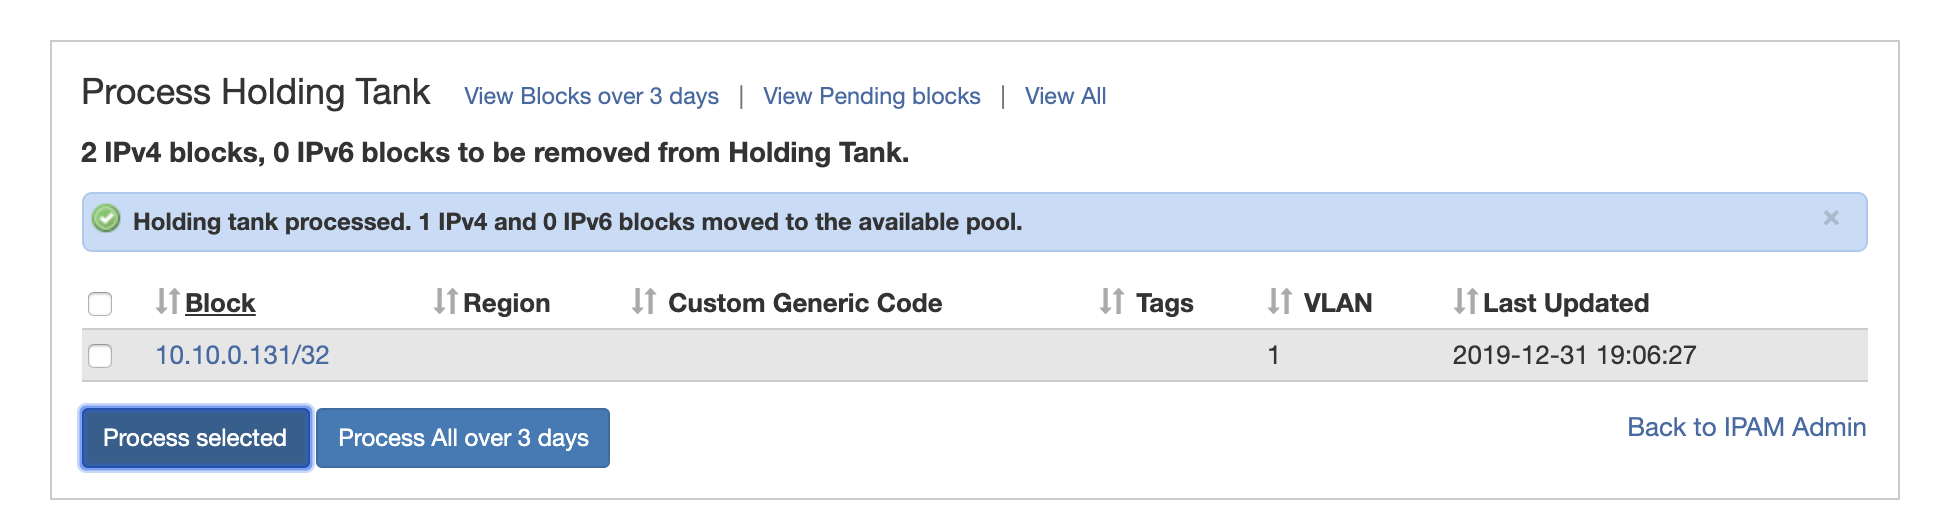Click the sort arrows icon beside Region
Viewport: 1944px width, 530px height.
446,302
